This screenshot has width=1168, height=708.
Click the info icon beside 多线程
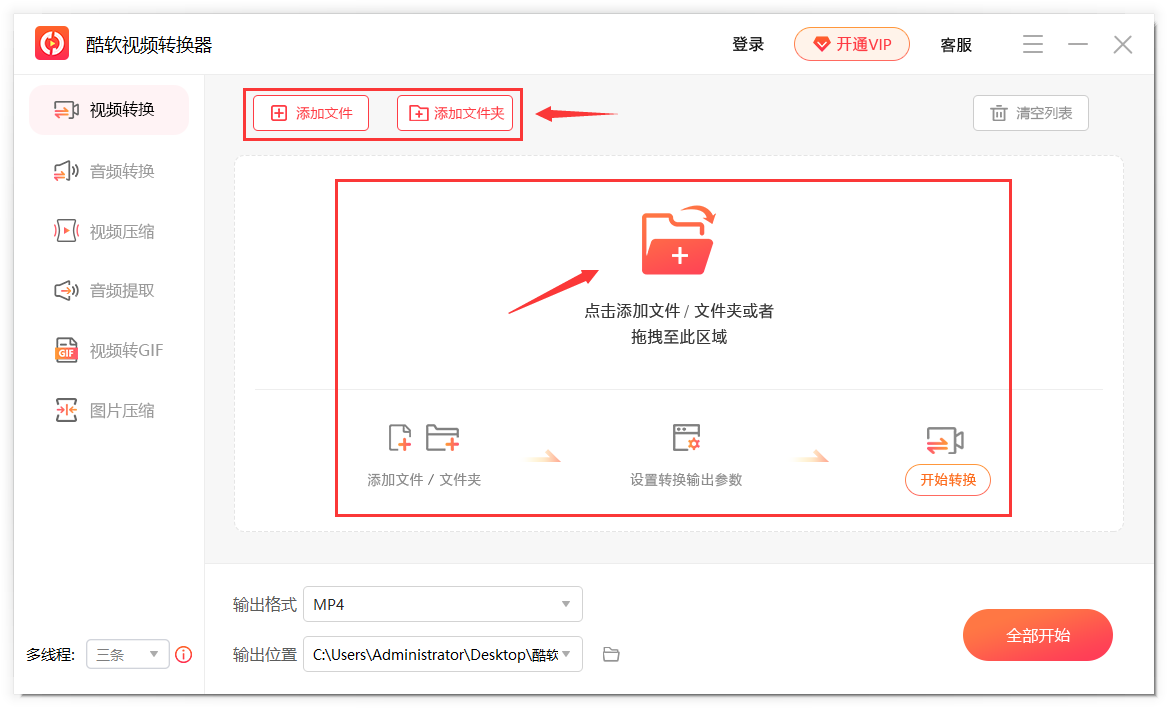(x=183, y=654)
